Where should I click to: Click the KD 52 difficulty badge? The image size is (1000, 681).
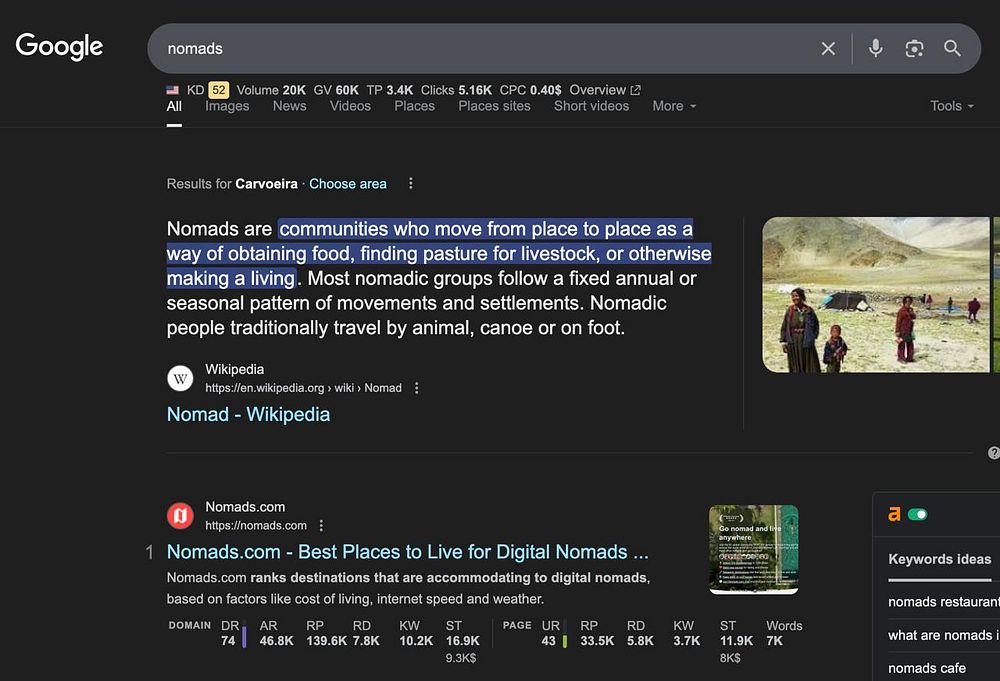click(x=219, y=90)
